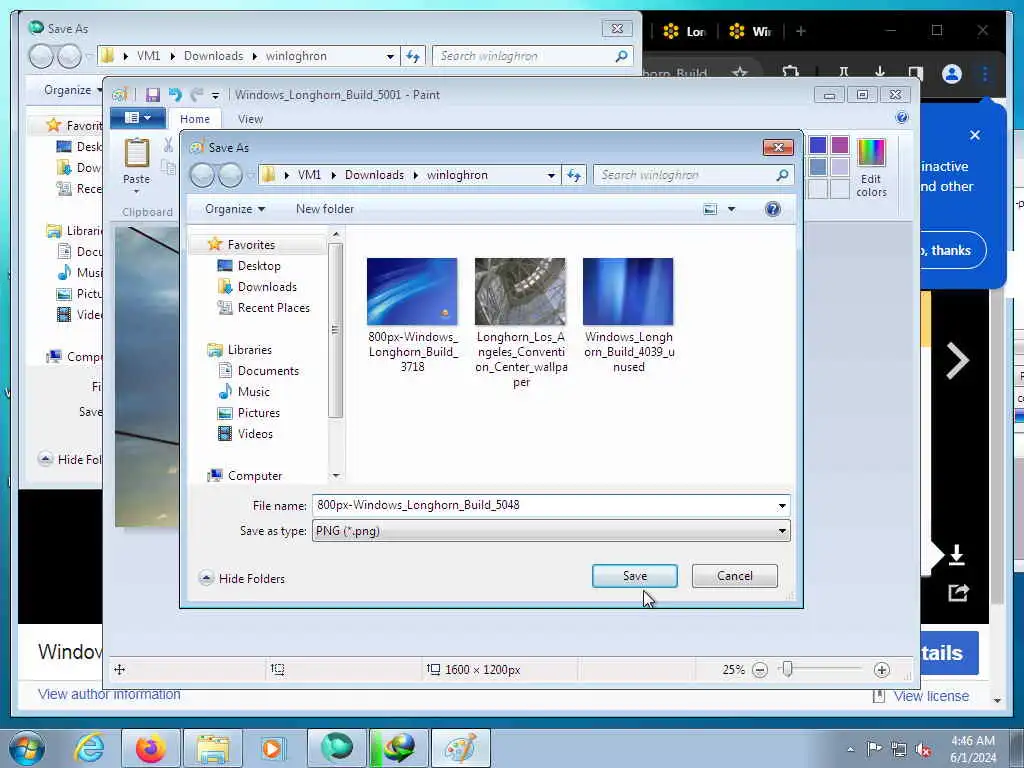
Task: Open Windows Explorer from the taskbar
Action: [x=212, y=748]
